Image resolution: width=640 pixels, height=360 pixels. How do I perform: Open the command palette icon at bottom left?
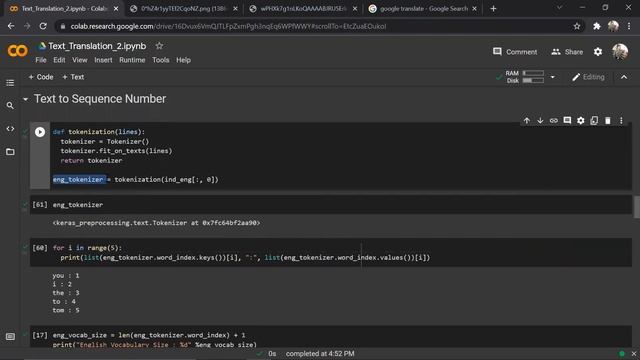click(10, 336)
